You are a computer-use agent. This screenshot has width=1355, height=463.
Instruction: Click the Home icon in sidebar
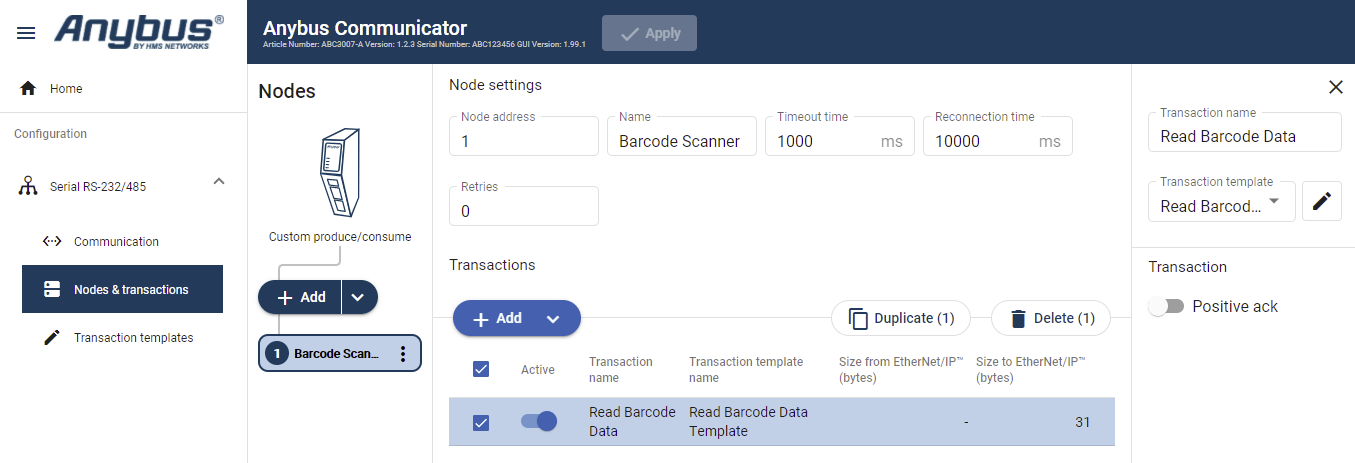[x=28, y=88]
